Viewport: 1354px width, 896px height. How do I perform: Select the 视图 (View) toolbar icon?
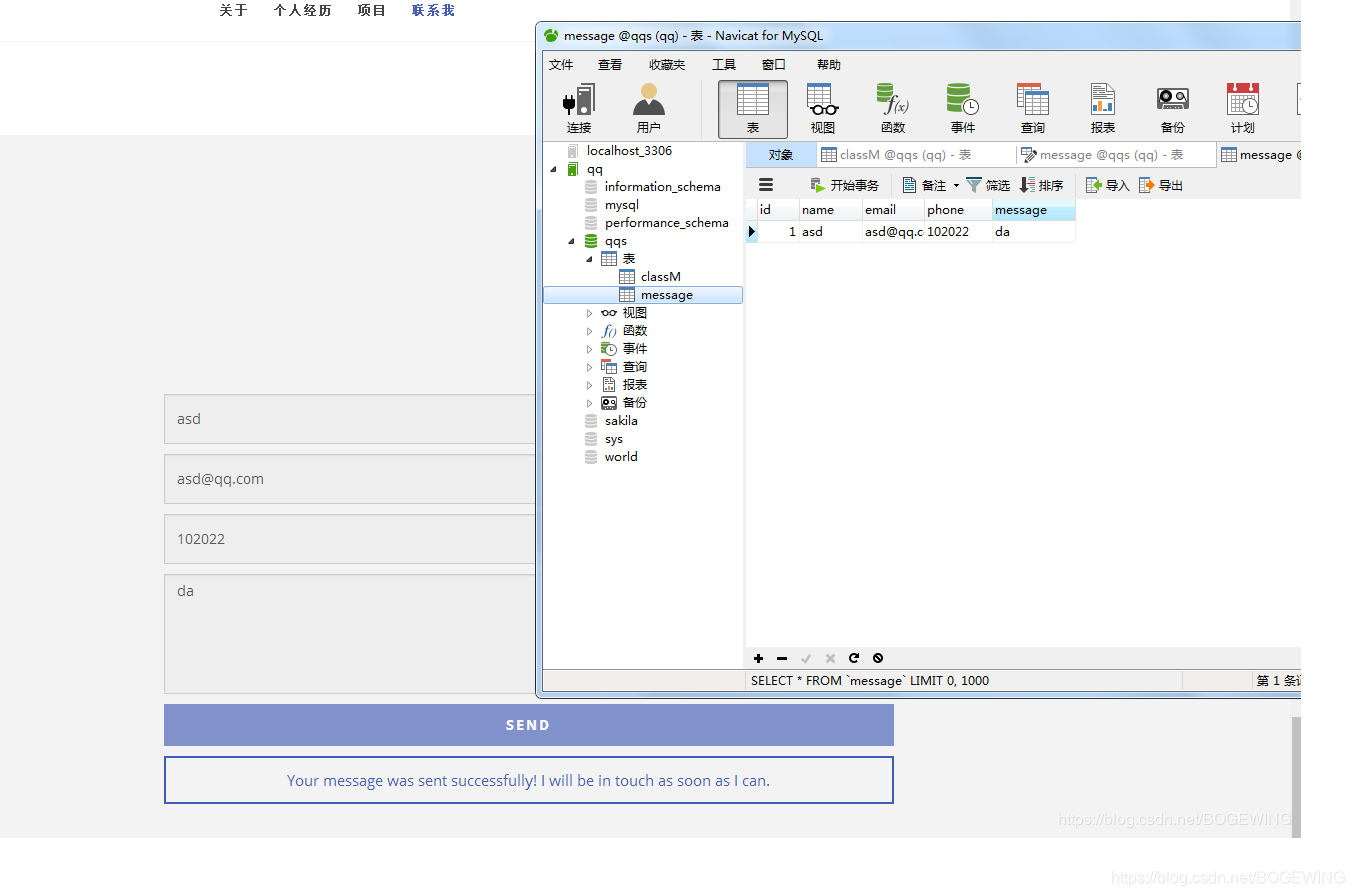click(823, 109)
